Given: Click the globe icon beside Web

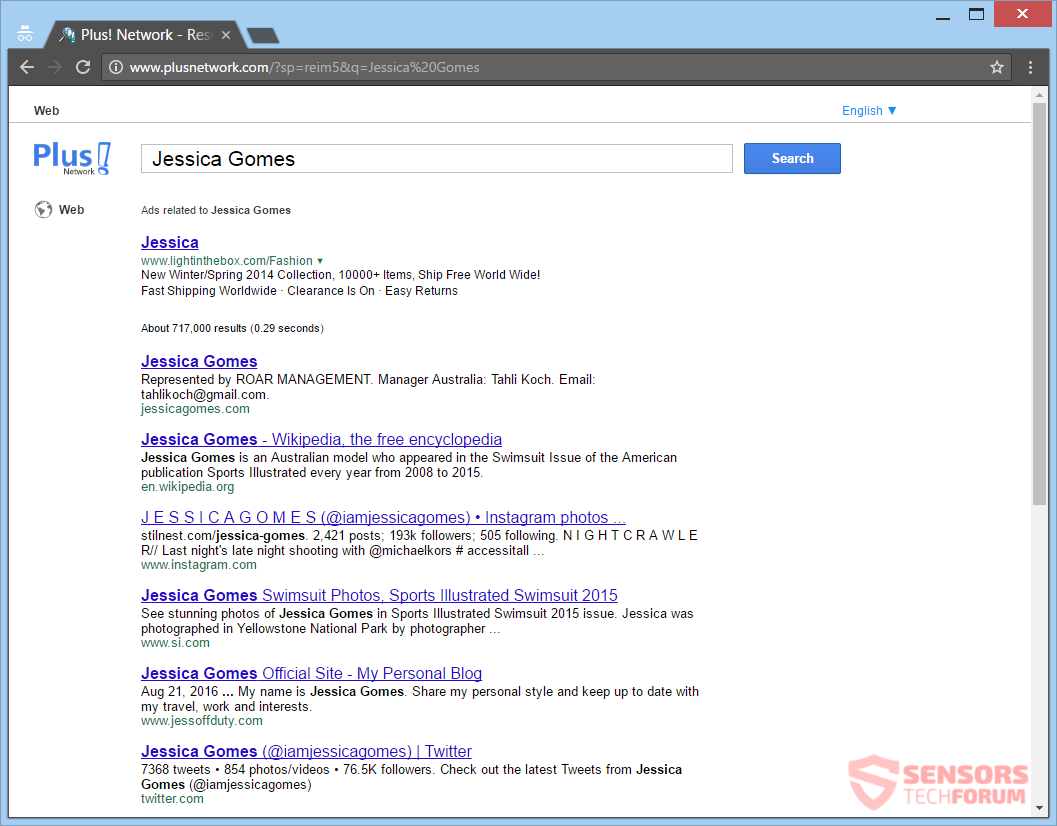Looking at the screenshot, I should point(43,210).
